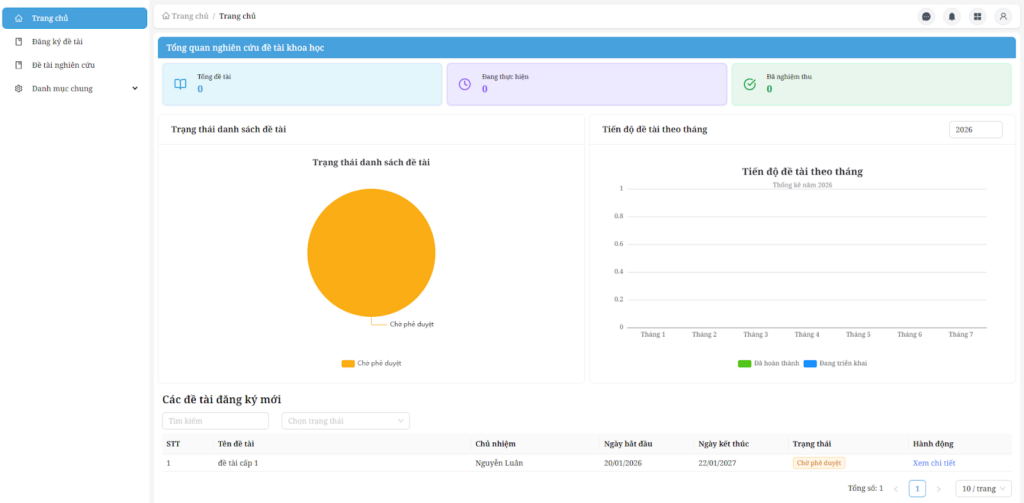Screen dimensions: 1024x503
Task: Open the user profile icon
Action: pos(1003,16)
